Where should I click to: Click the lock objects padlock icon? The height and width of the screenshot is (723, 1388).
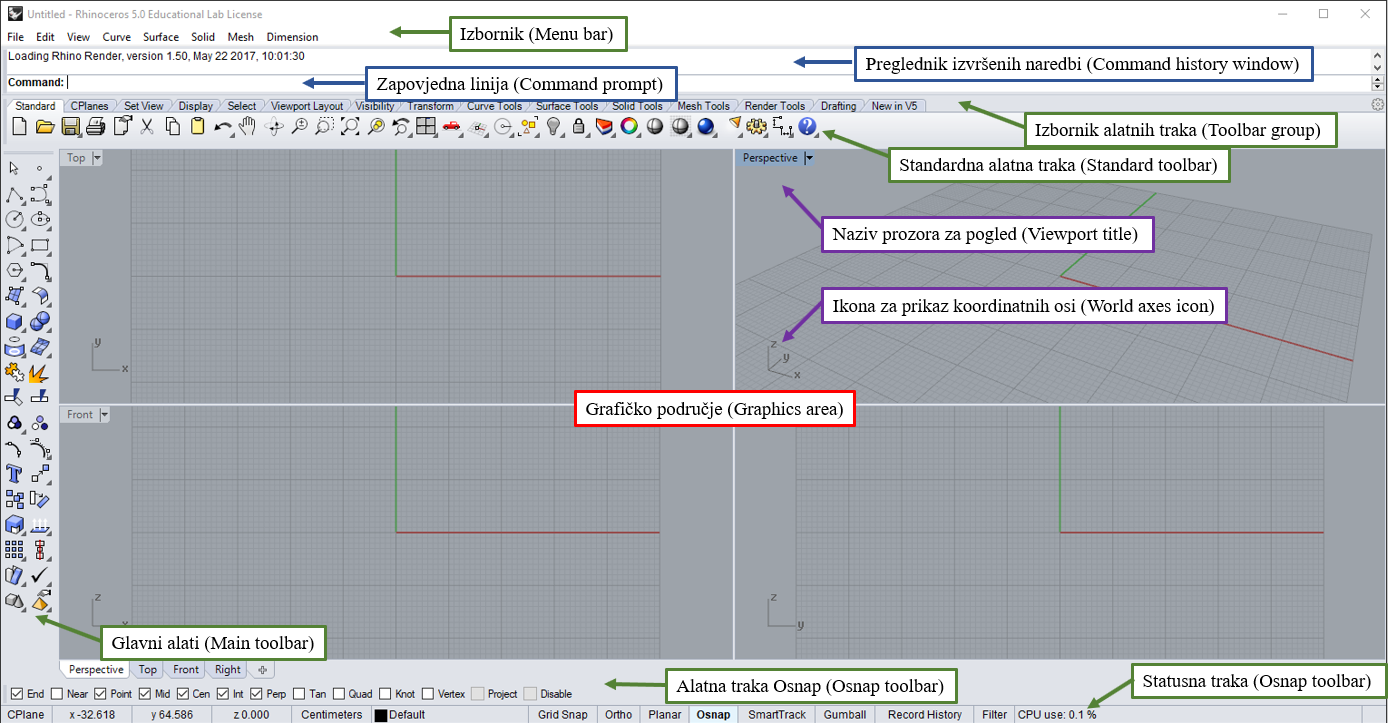pyautogui.click(x=578, y=126)
